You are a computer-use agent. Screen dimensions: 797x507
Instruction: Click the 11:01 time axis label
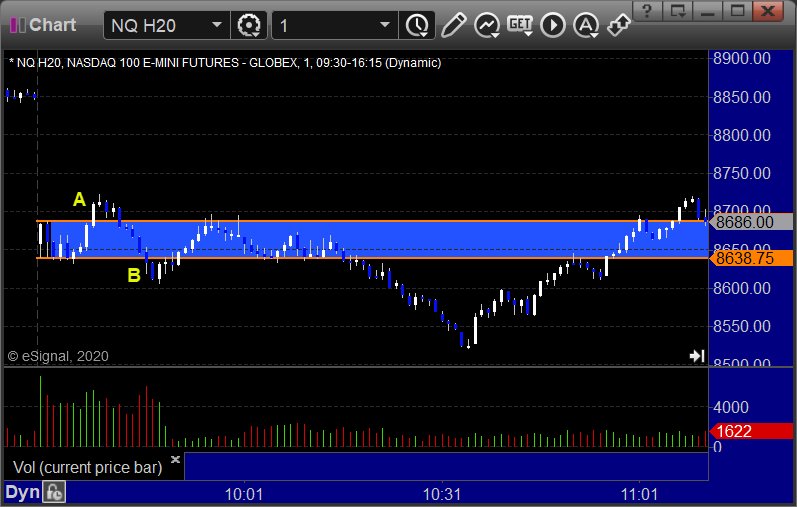point(639,494)
